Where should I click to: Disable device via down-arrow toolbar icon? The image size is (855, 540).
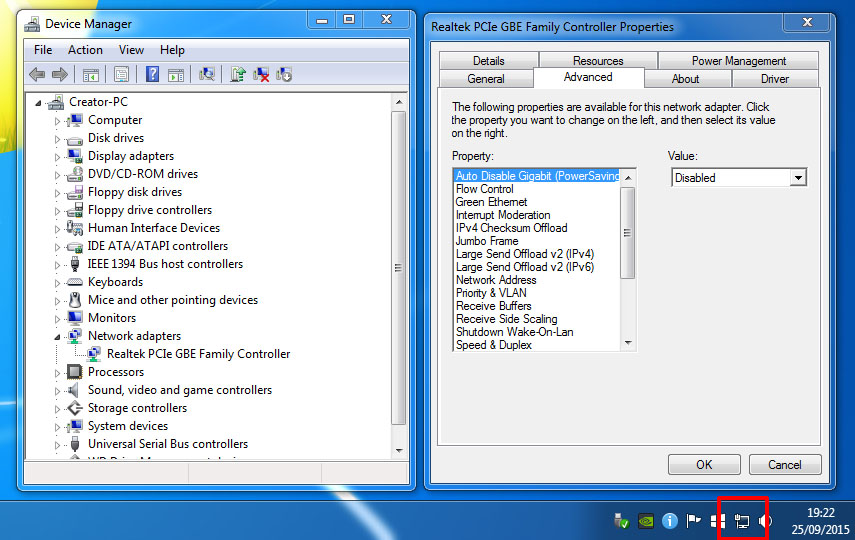284,75
